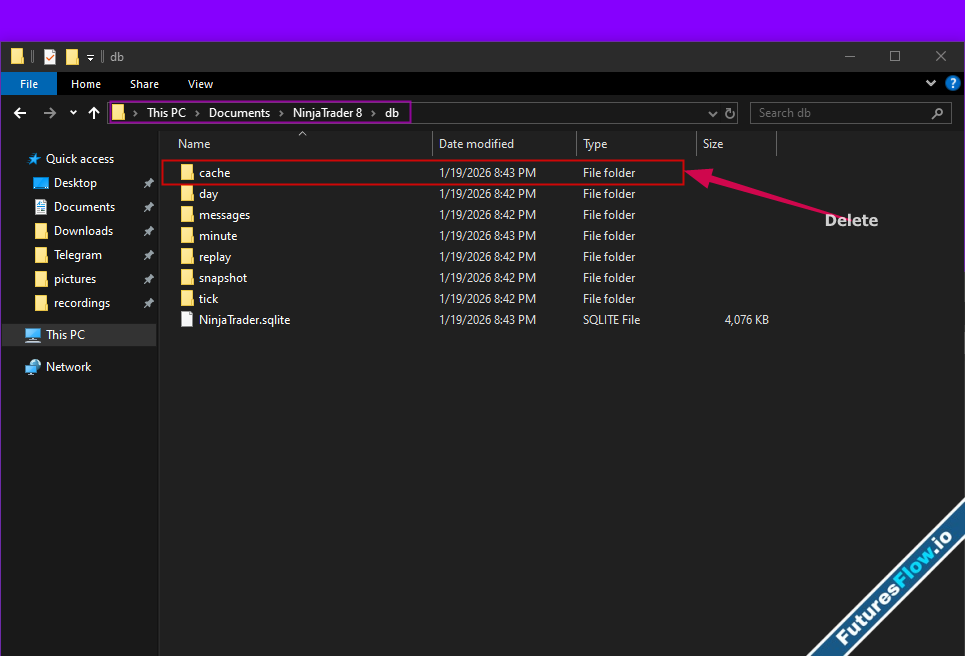
Task: Open the File menu
Action: 29,84
